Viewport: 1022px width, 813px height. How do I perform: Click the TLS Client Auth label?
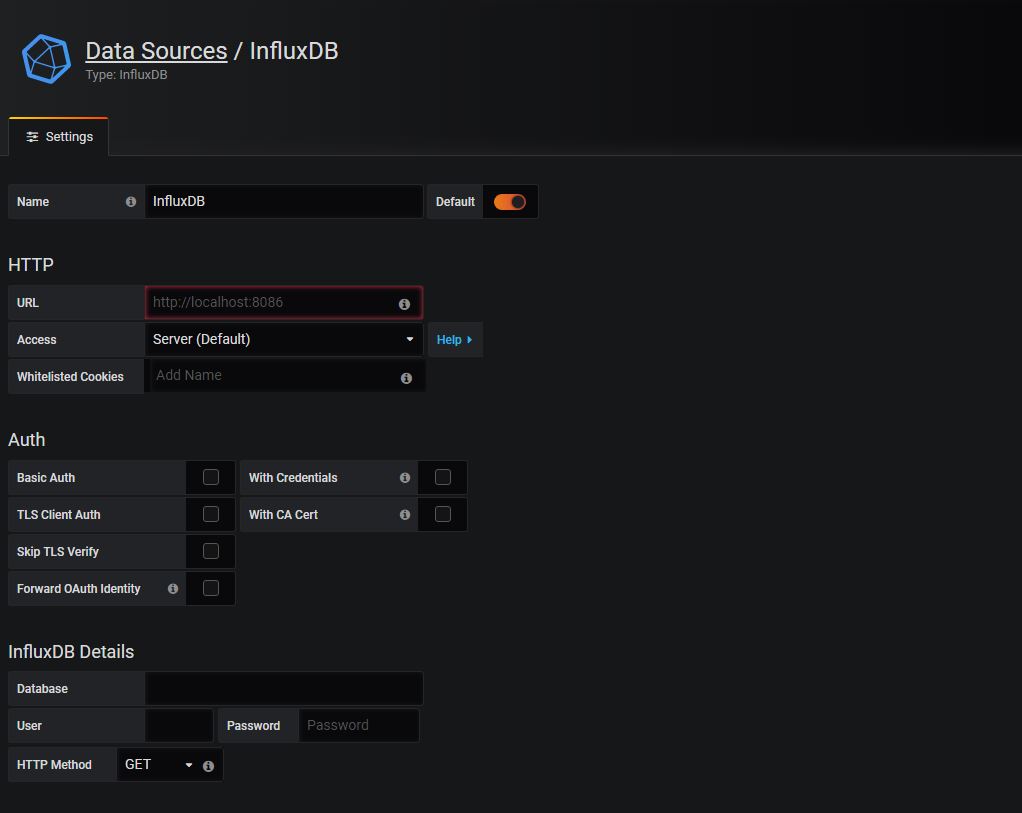coord(59,515)
